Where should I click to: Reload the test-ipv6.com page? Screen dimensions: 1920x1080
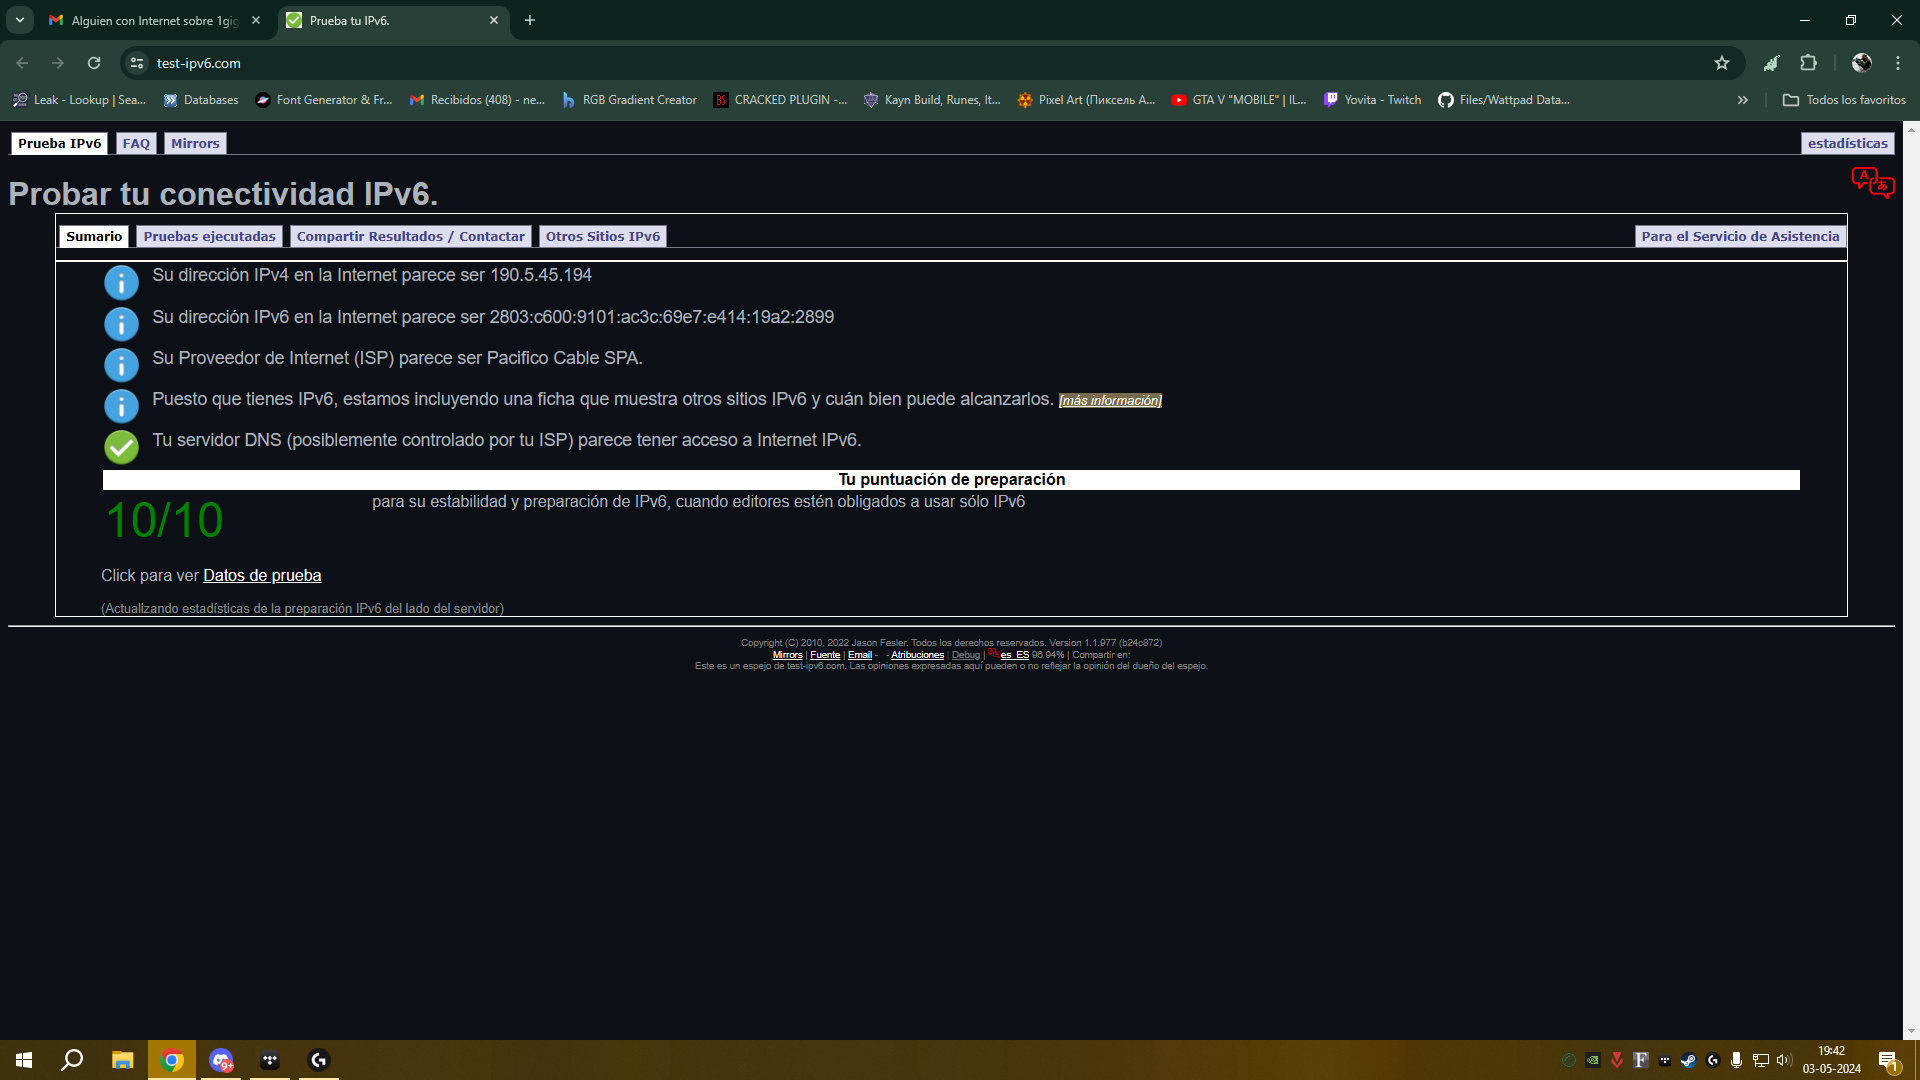94,63
